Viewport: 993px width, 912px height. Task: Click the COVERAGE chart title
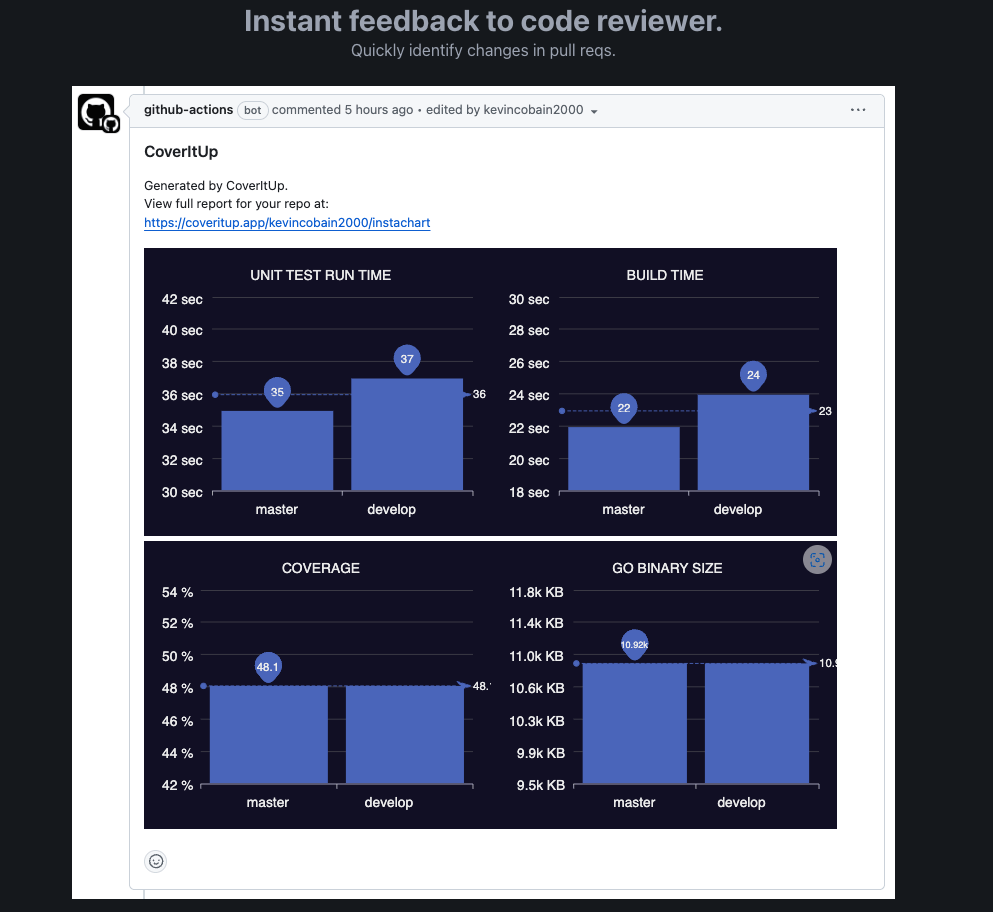pos(320,568)
